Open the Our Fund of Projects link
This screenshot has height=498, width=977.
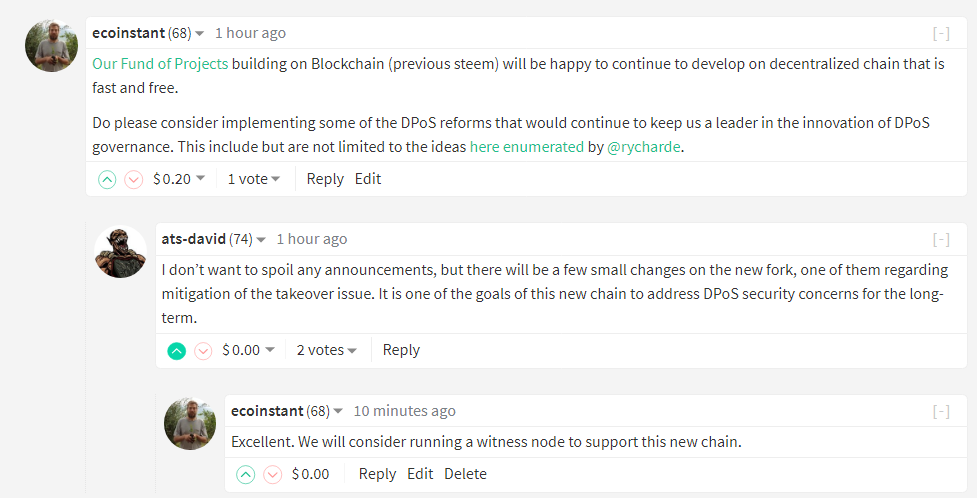click(x=160, y=64)
